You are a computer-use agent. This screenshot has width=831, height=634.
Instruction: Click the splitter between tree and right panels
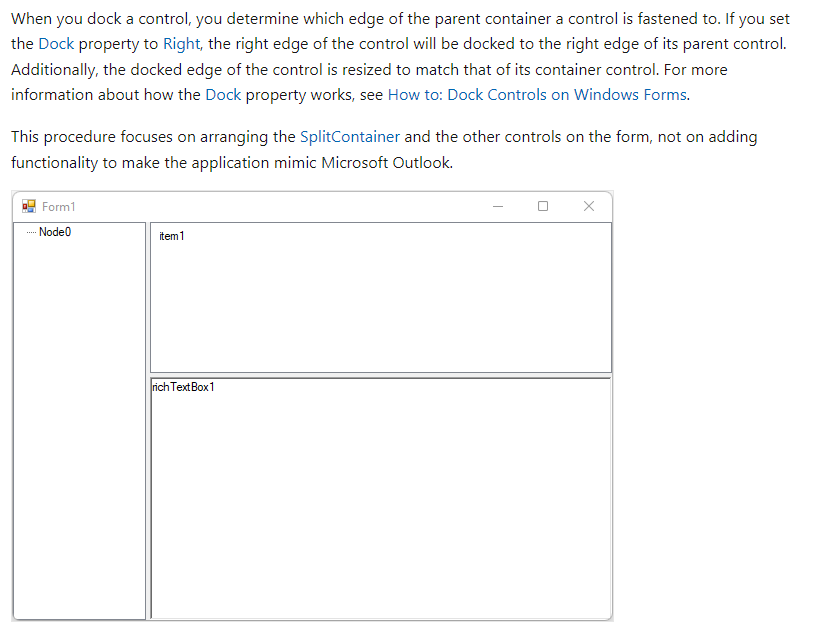click(x=147, y=420)
